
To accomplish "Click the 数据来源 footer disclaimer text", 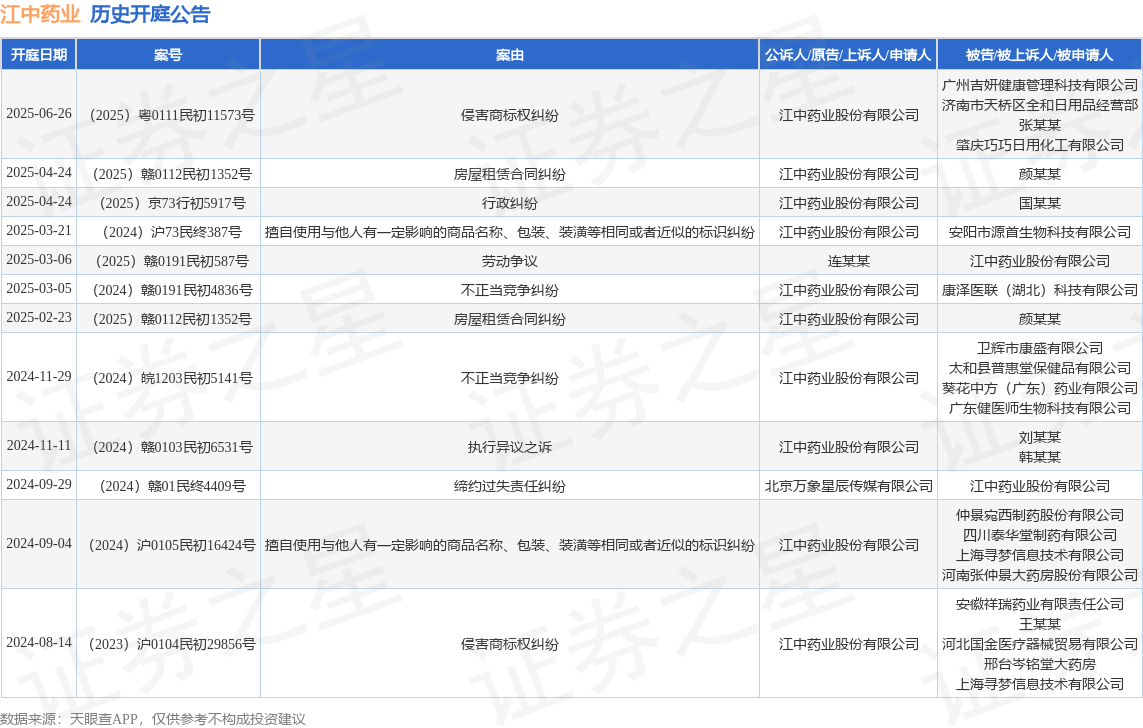I will point(152,719).
